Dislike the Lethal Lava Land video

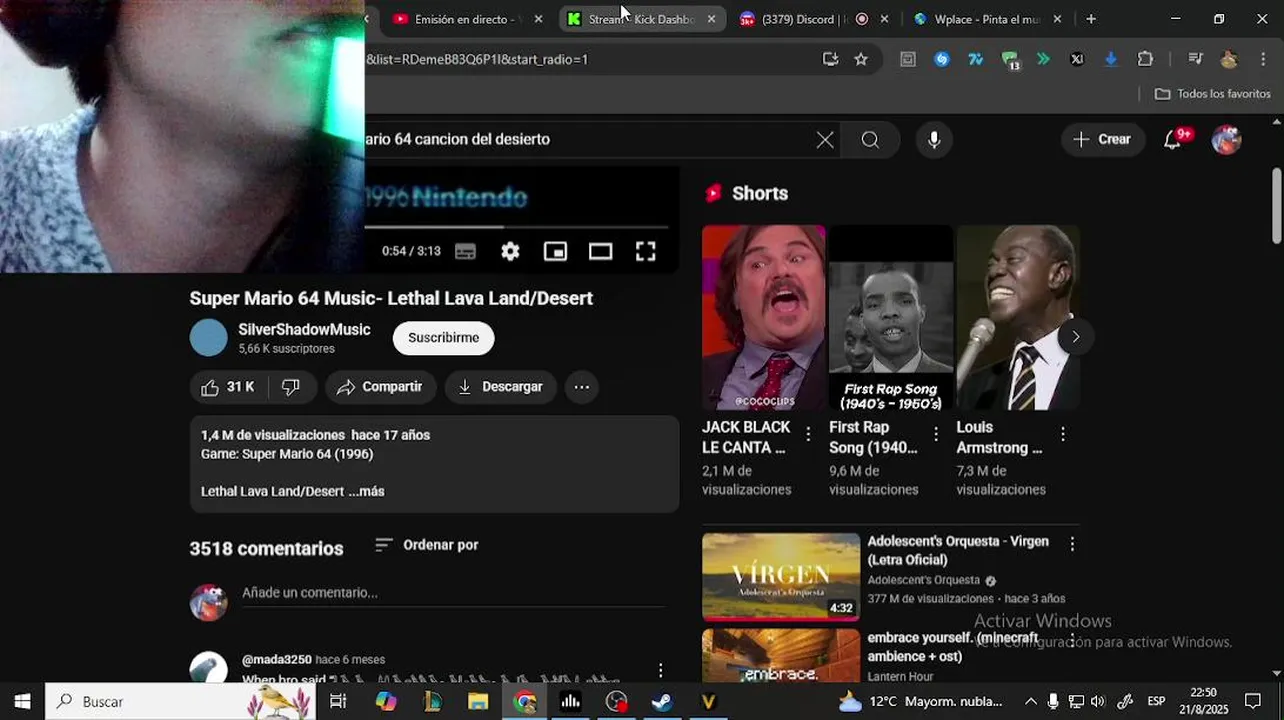[291, 387]
